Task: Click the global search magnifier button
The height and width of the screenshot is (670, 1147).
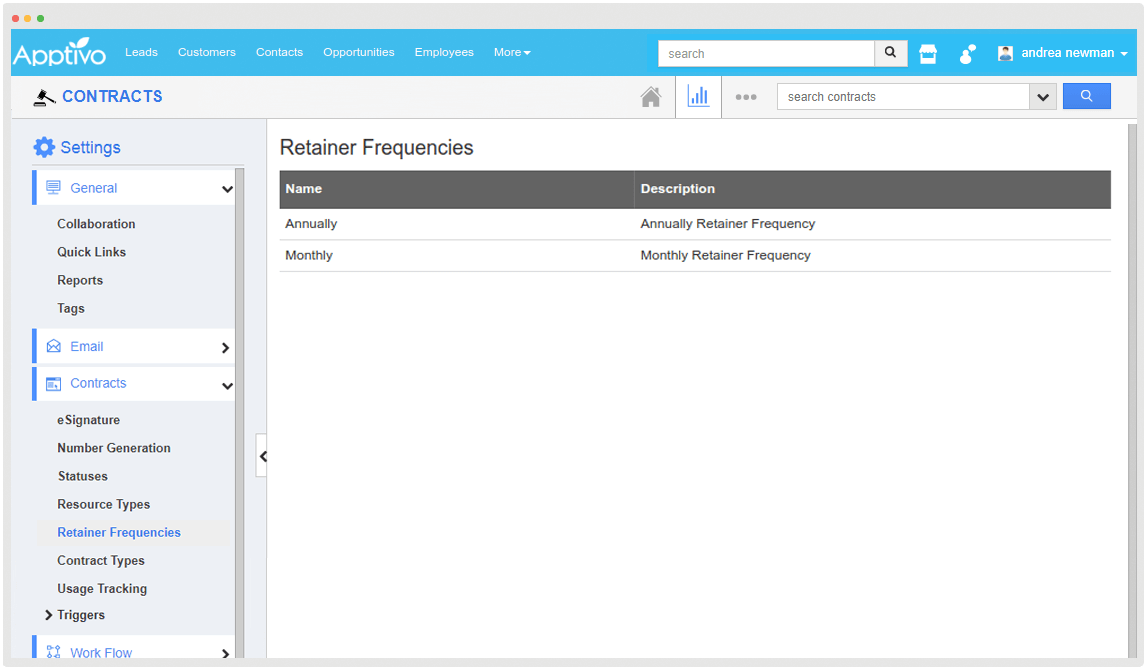Action: tap(890, 53)
